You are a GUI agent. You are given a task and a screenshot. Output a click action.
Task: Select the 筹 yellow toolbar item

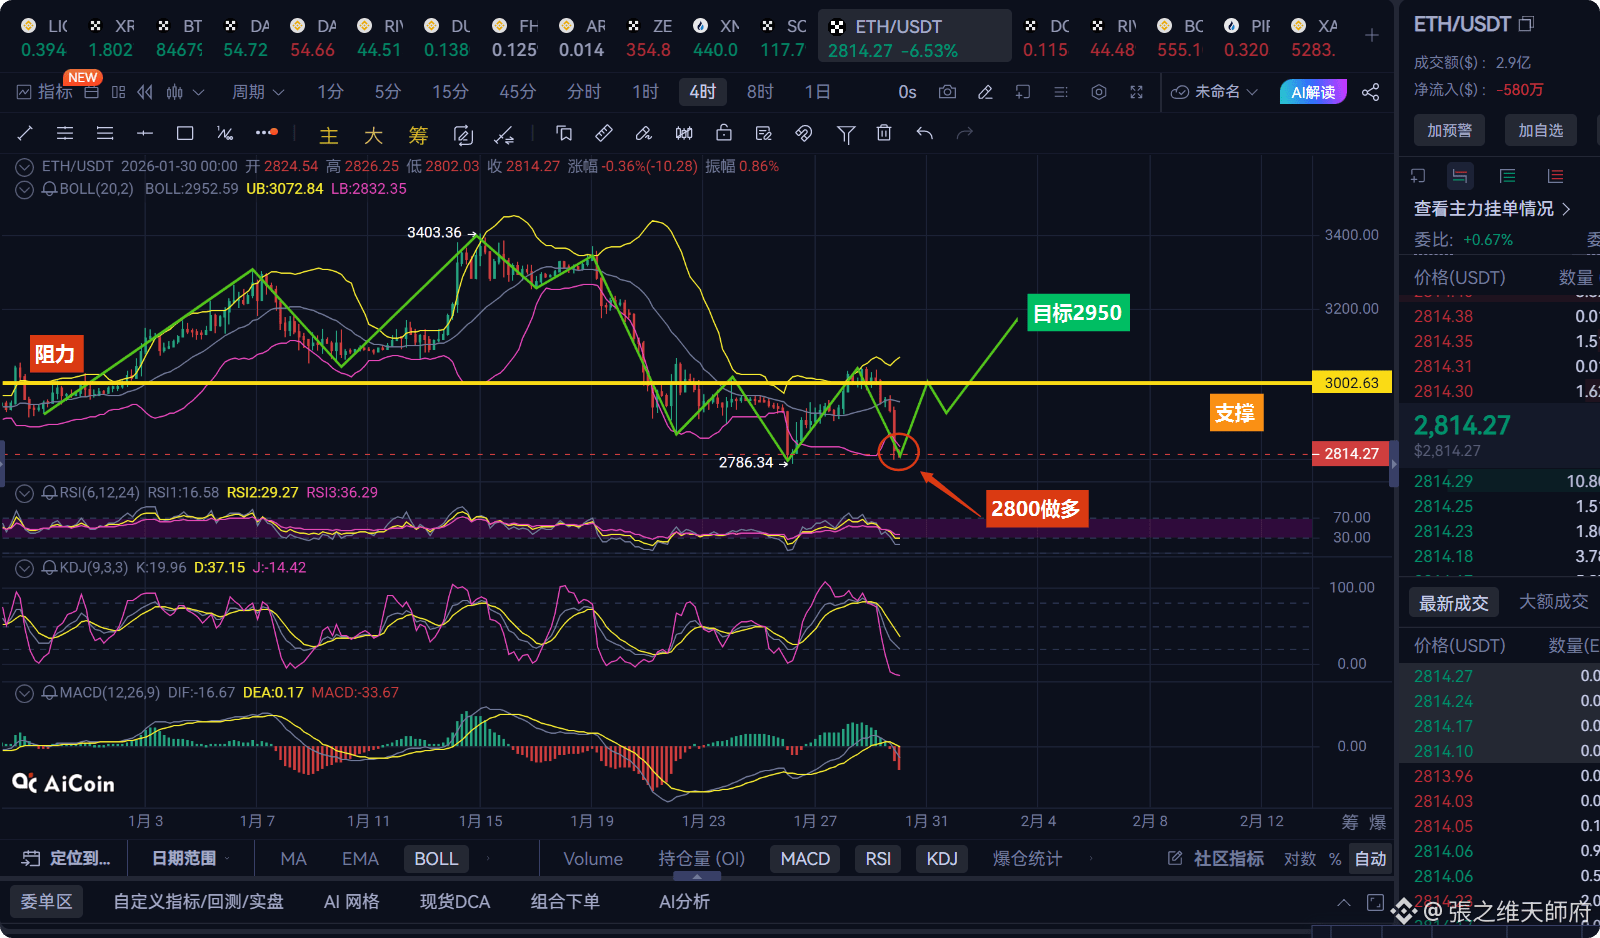[418, 134]
